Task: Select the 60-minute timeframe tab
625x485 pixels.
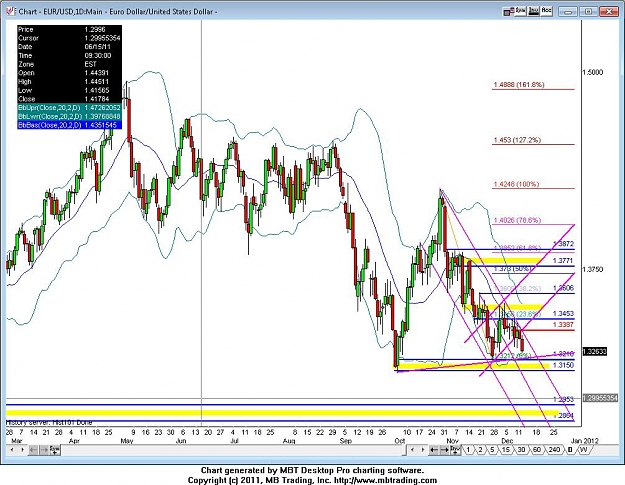Action: coord(537,450)
